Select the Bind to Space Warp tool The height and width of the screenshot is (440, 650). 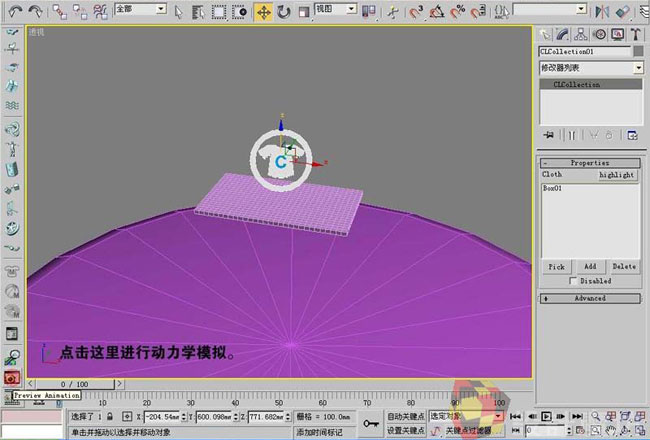click(101, 12)
